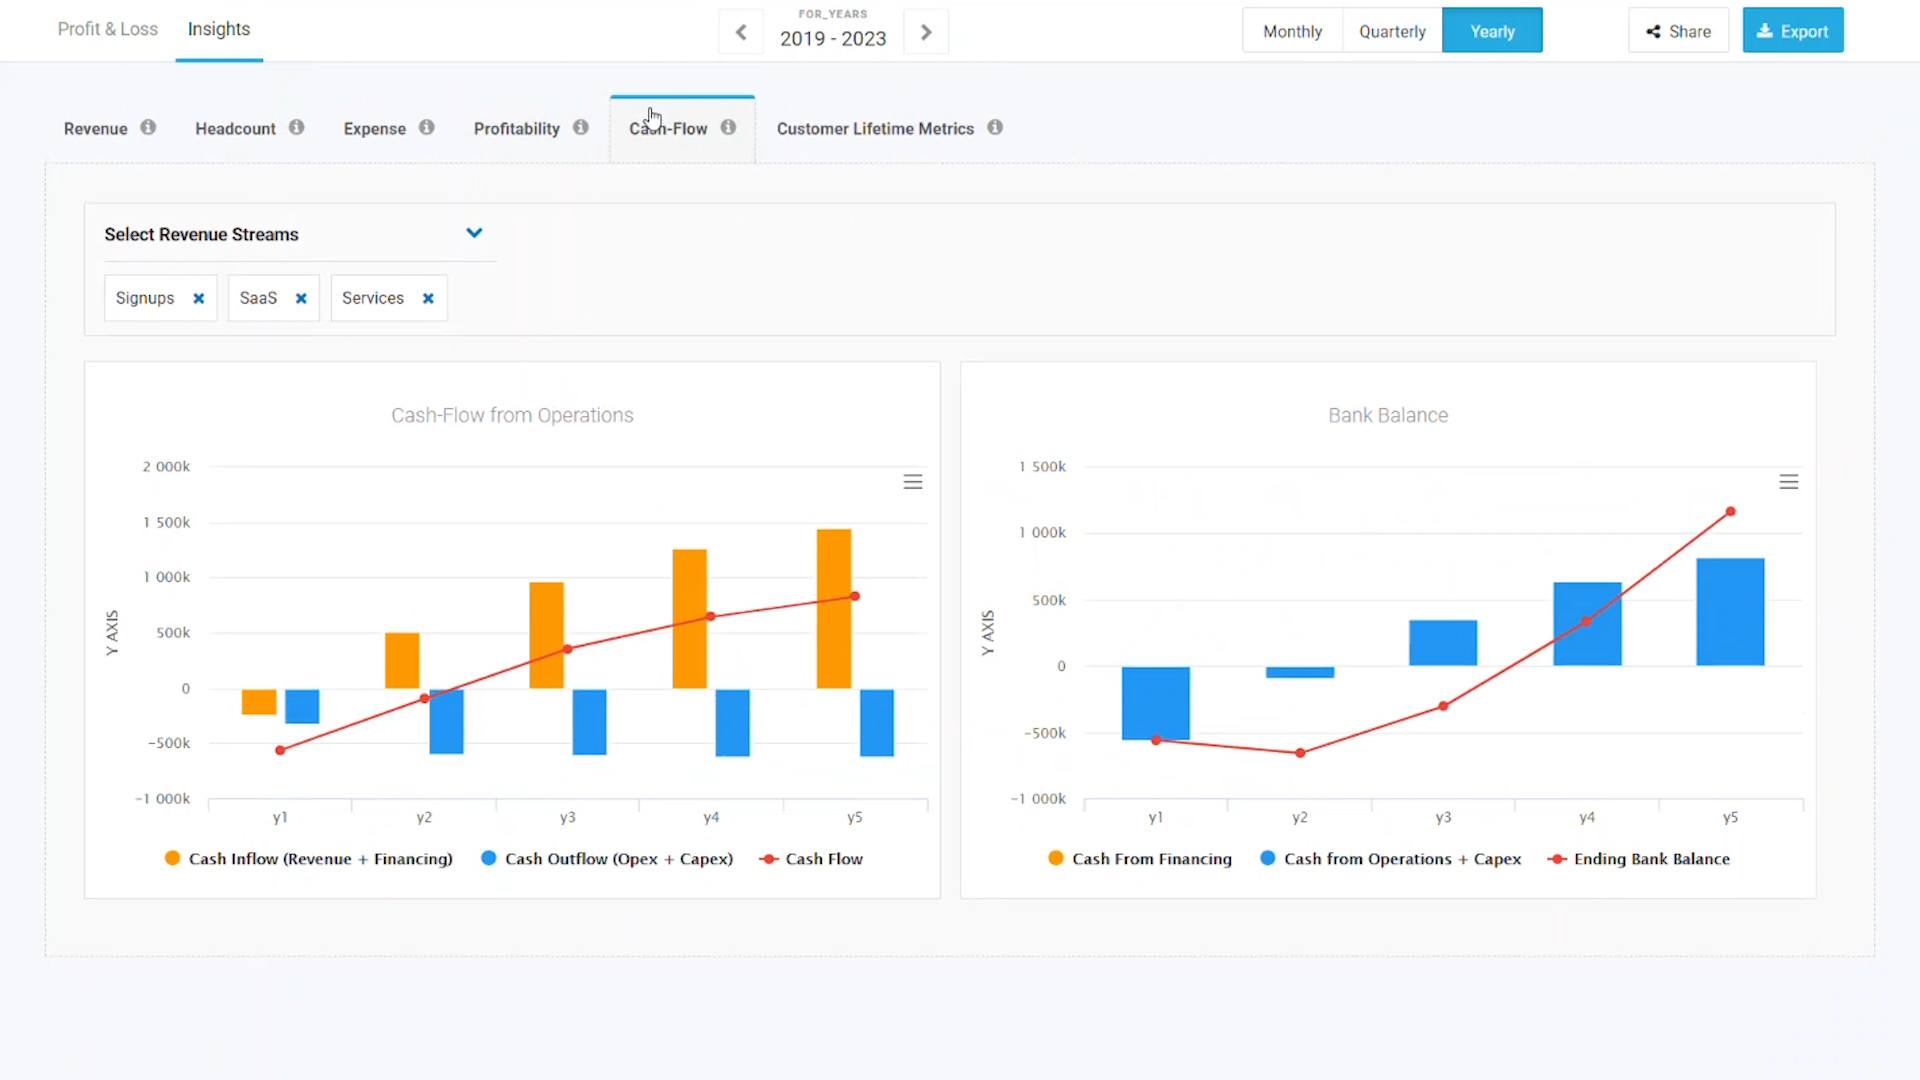Image resolution: width=1920 pixels, height=1080 pixels.
Task: Open Bank Balance chart hamburger menu
Action: point(1789,482)
